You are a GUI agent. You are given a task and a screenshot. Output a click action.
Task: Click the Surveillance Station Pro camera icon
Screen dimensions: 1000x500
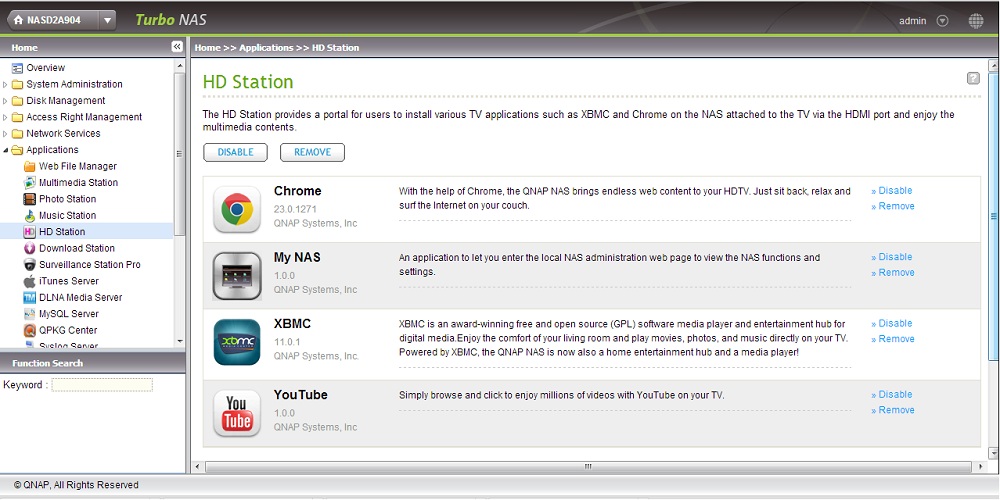click(29, 265)
